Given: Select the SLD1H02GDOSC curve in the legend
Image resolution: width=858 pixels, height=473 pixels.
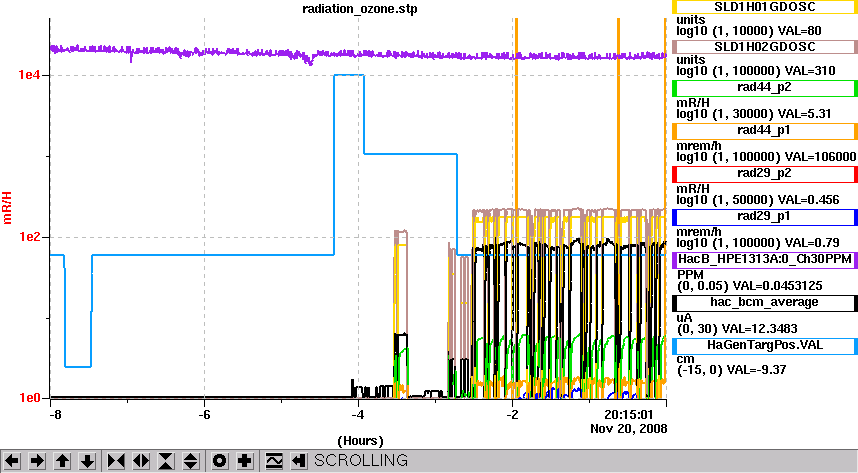Looking at the screenshot, I should point(764,47).
